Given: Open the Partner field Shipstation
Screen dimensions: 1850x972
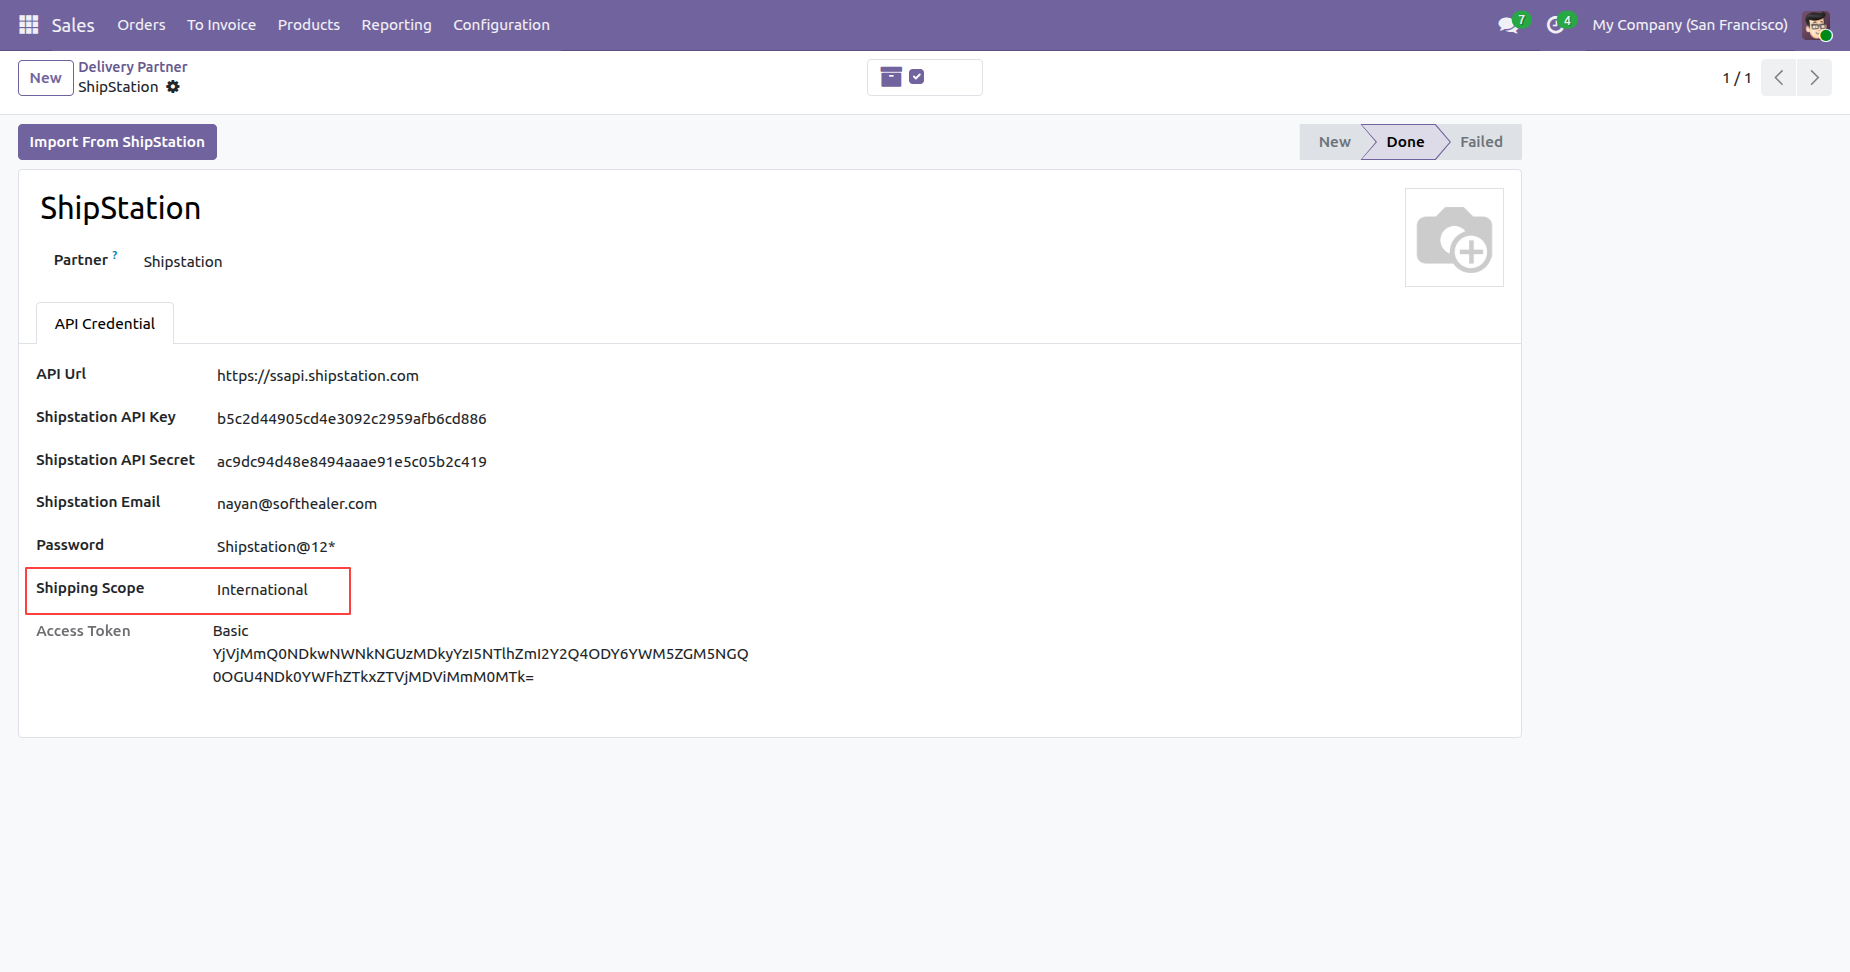Looking at the screenshot, I should (x=183, y=262).
